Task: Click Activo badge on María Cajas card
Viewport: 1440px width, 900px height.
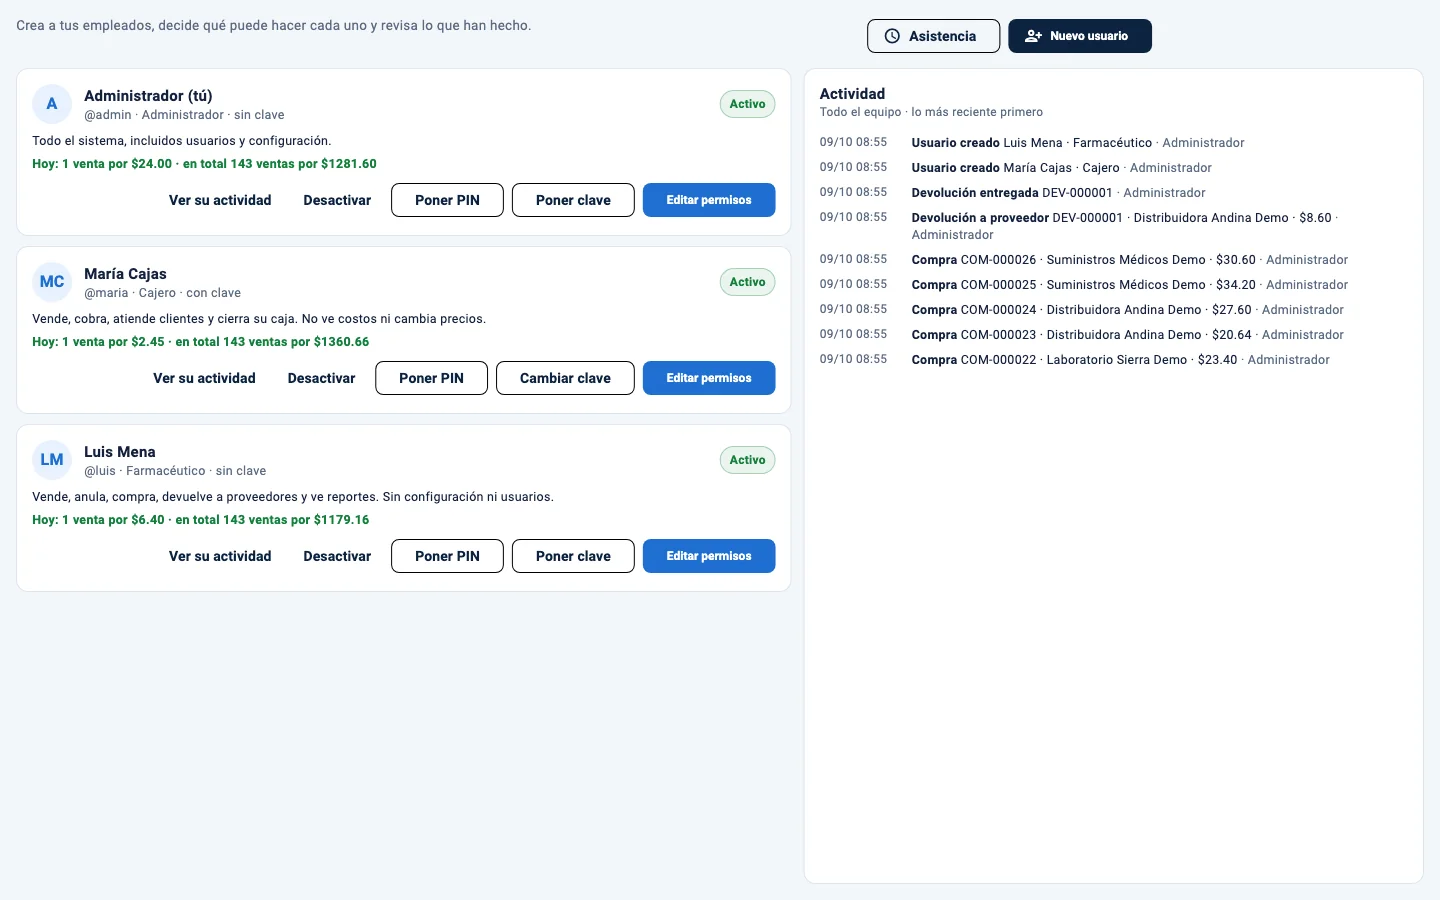Action: [747, 282]
